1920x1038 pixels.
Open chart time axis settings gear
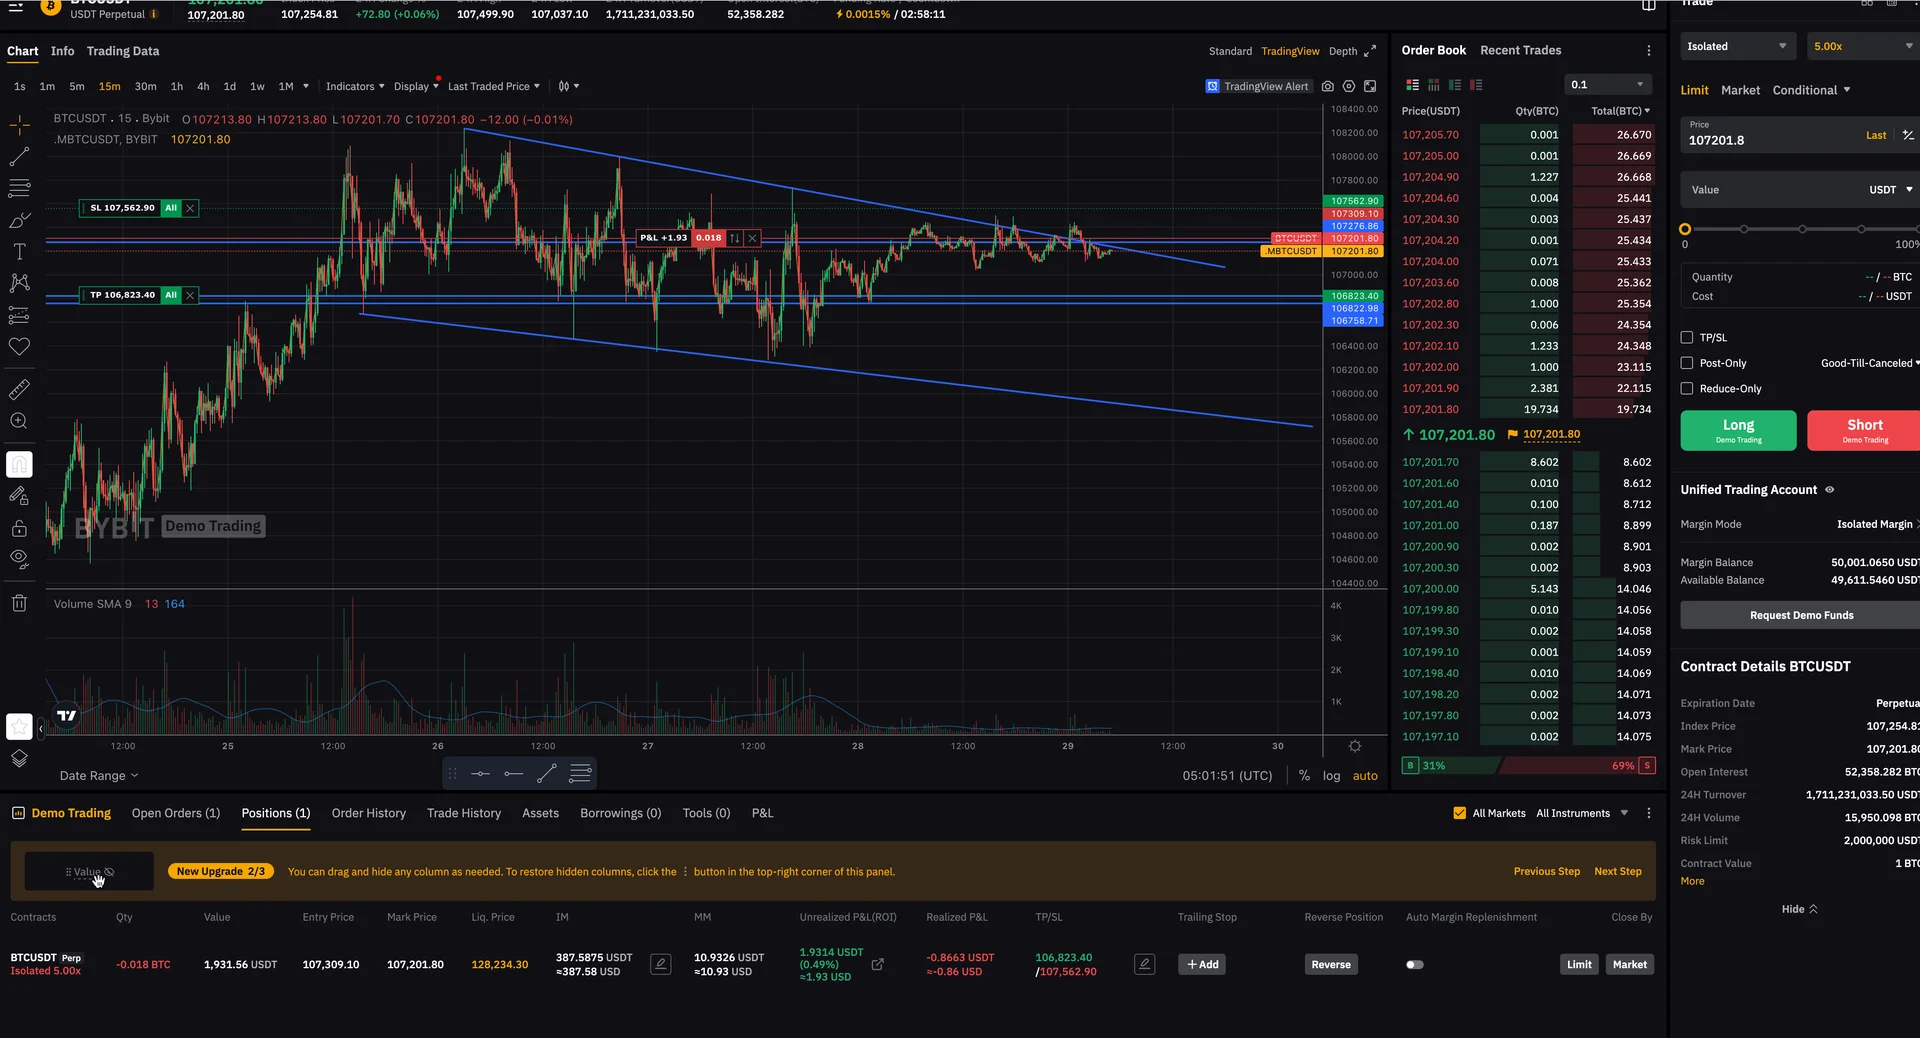1355,746
